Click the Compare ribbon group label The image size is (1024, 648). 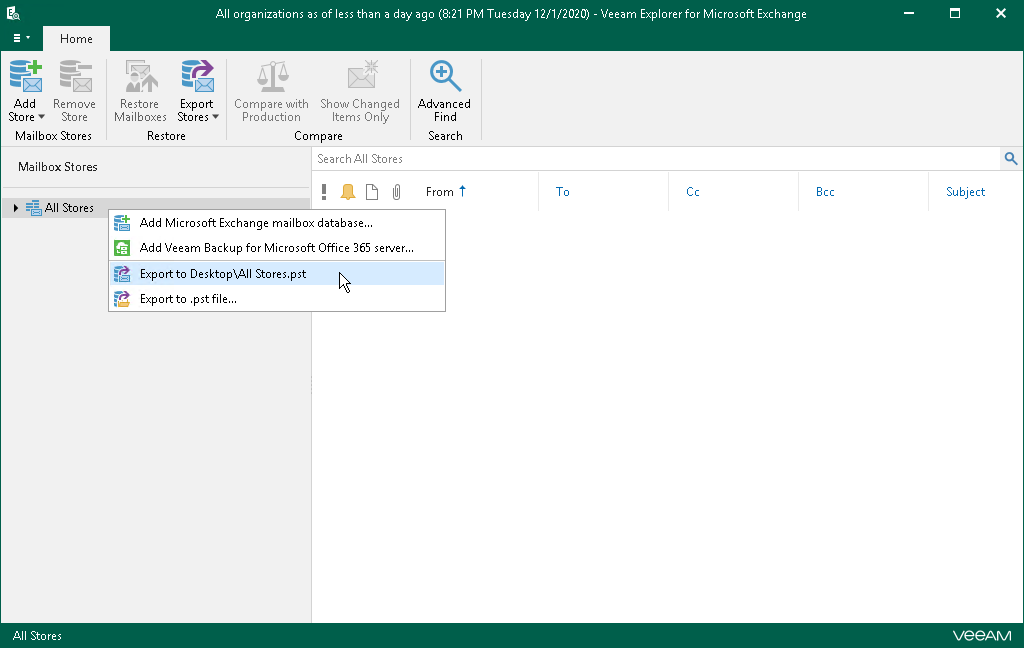[318, 136]
